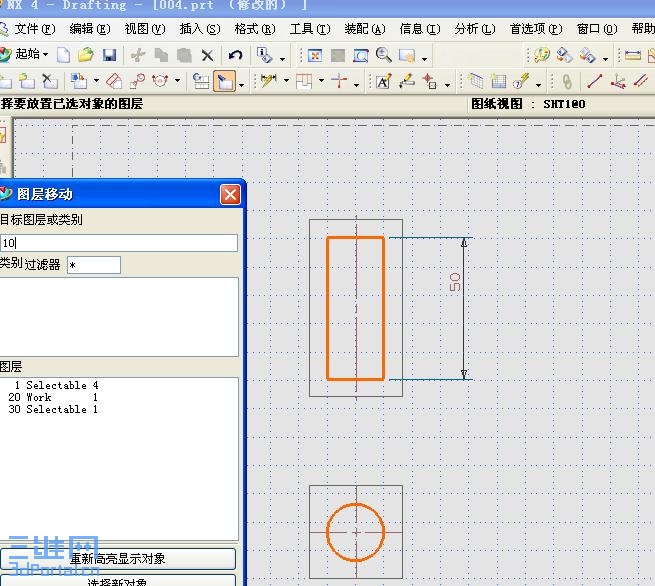Click the Parts List table icon
Image resolution: width=655 pixels, height=586 pixels.
click(498, 81)
